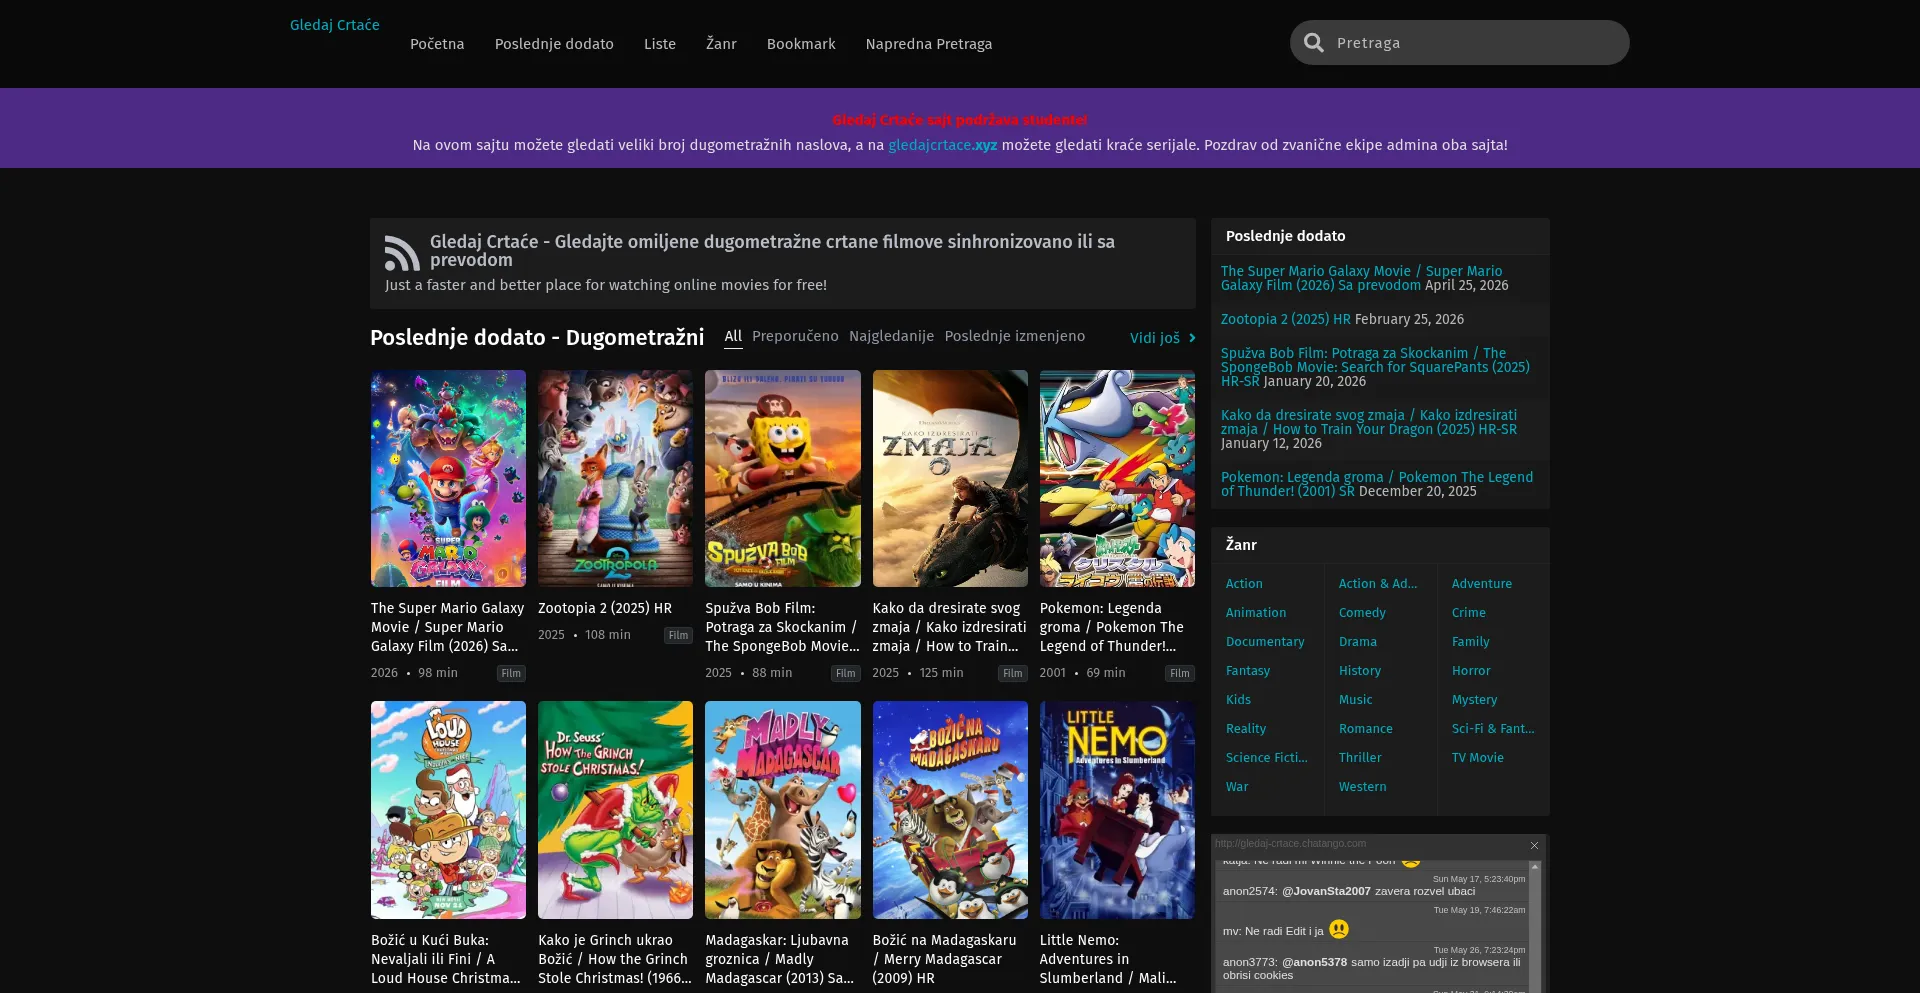The height and width of the screenshot is (993, 1920).
Task: Select the Thriller genre
Action: pyautogui.click(x=1360, y=758)
